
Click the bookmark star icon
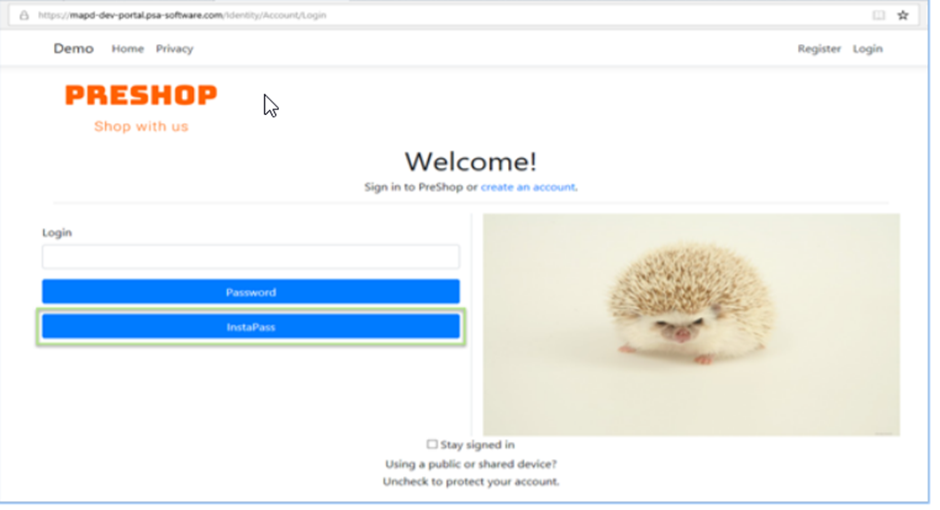(902, 16)
